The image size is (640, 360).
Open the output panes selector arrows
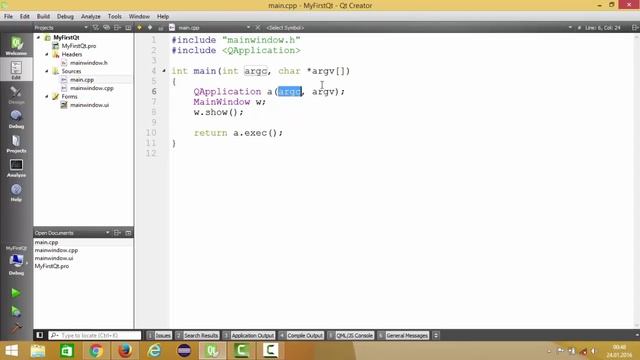[436, 335]
